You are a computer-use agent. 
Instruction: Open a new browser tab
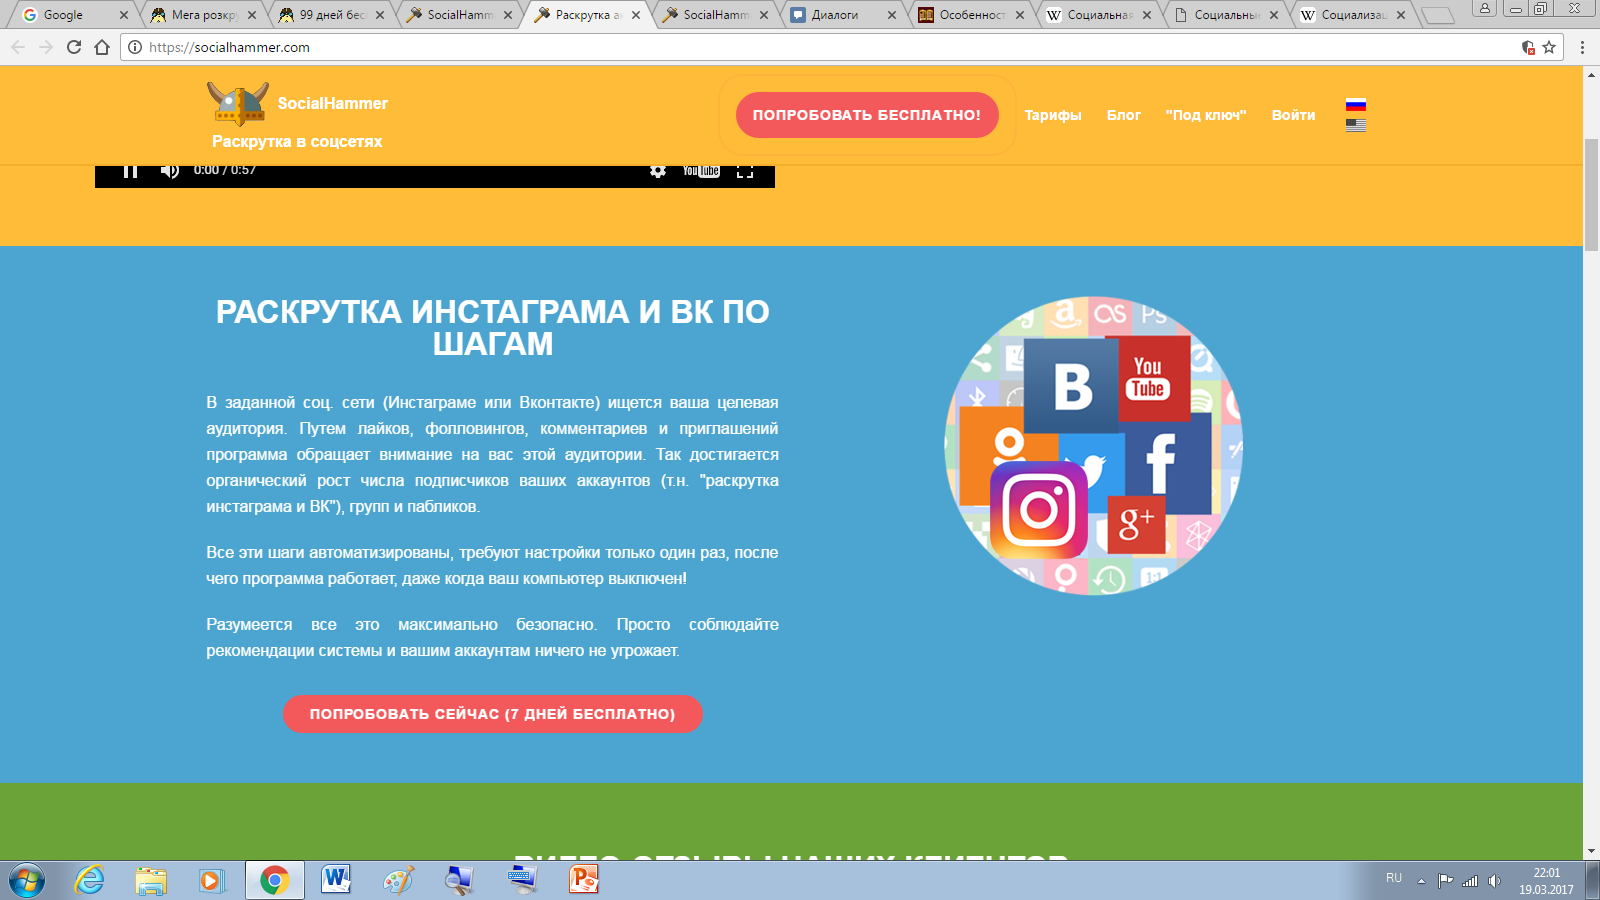pos(1437,15)
